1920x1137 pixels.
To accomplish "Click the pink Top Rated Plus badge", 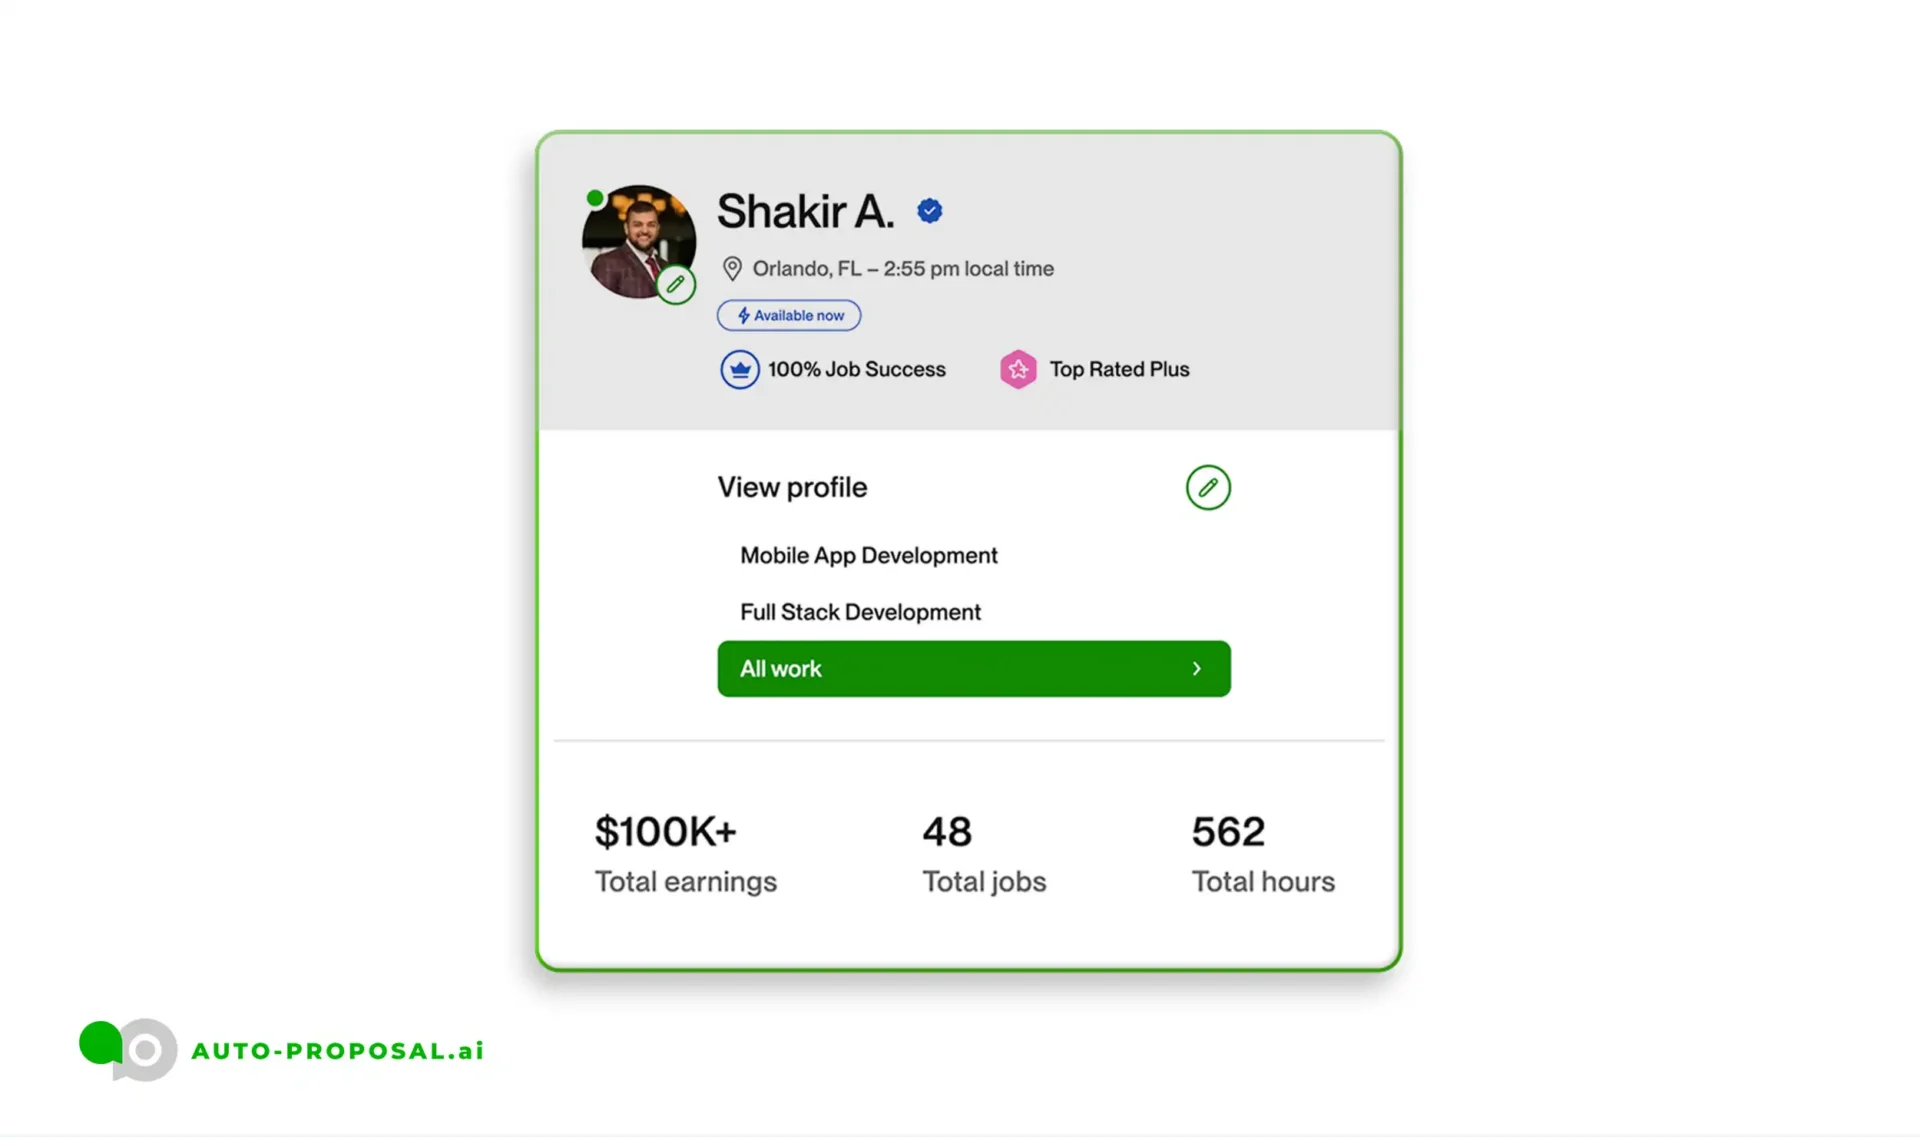I will tap(1018, 370).
